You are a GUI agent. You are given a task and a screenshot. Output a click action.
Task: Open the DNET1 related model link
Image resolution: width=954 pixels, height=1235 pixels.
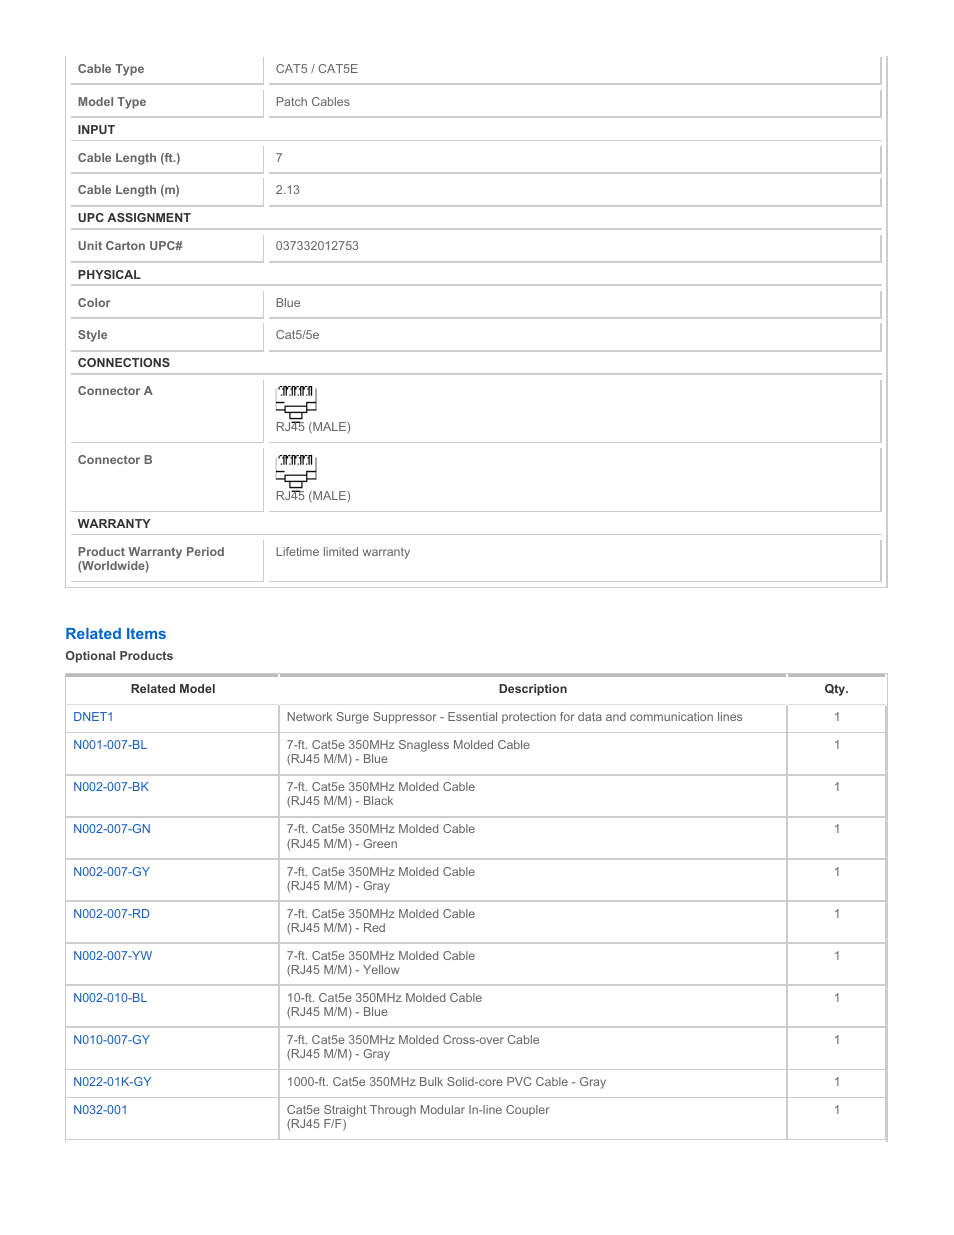point(93,717)
